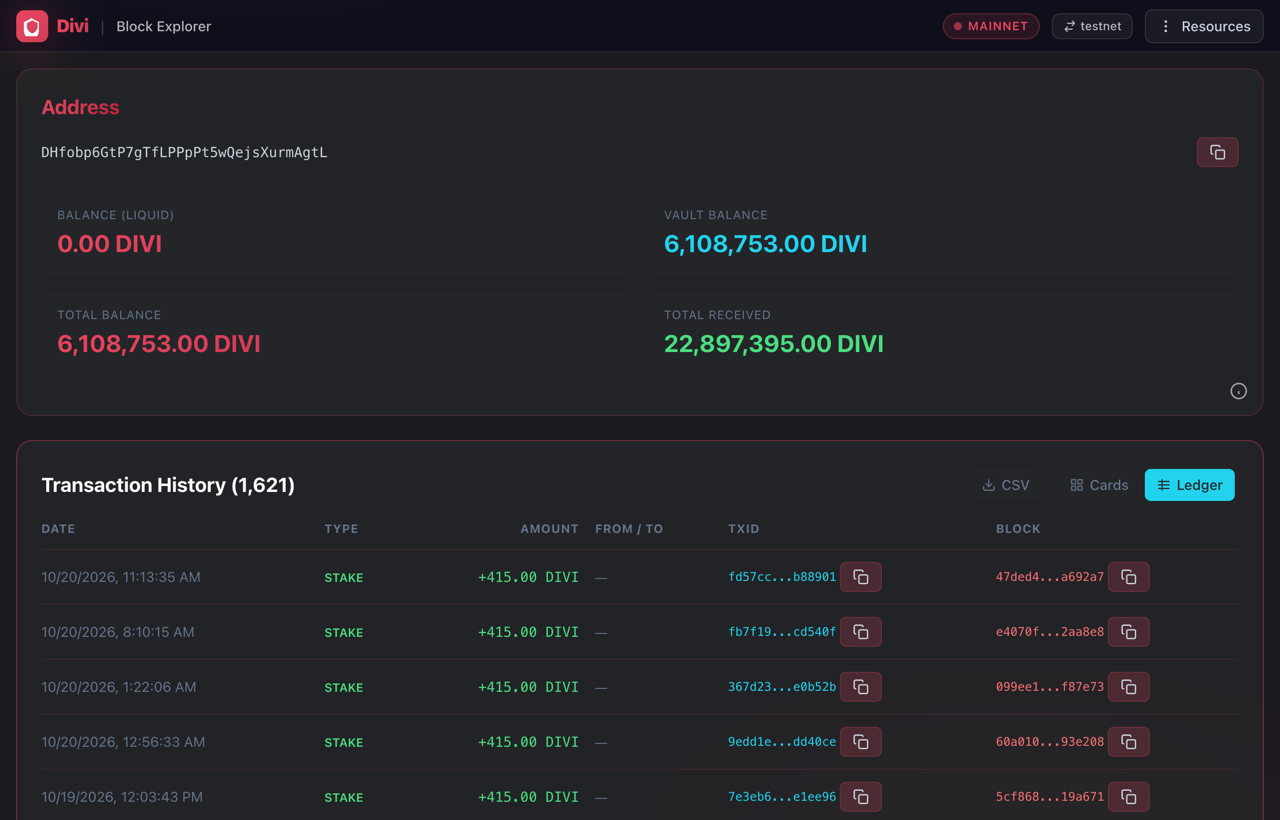Copy block hash 099ee1...f87e73
1280x820 pixels.
(1128, 687)
